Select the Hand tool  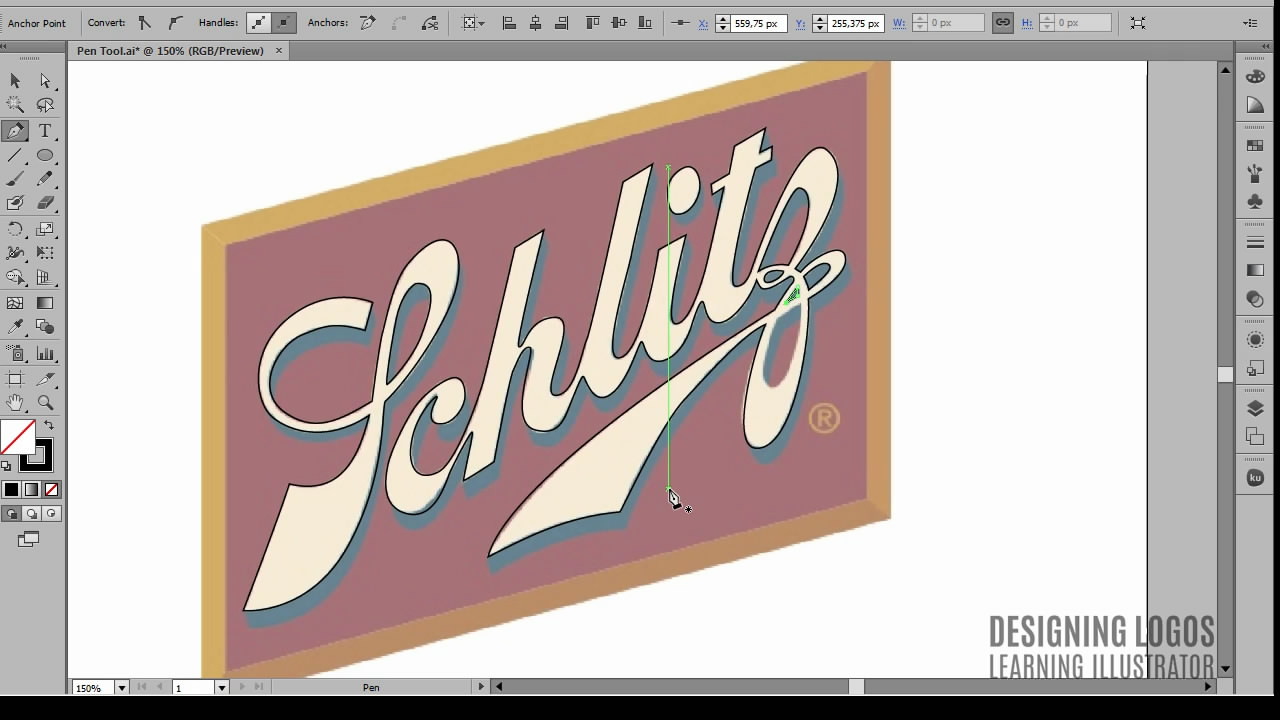[15, 403]
